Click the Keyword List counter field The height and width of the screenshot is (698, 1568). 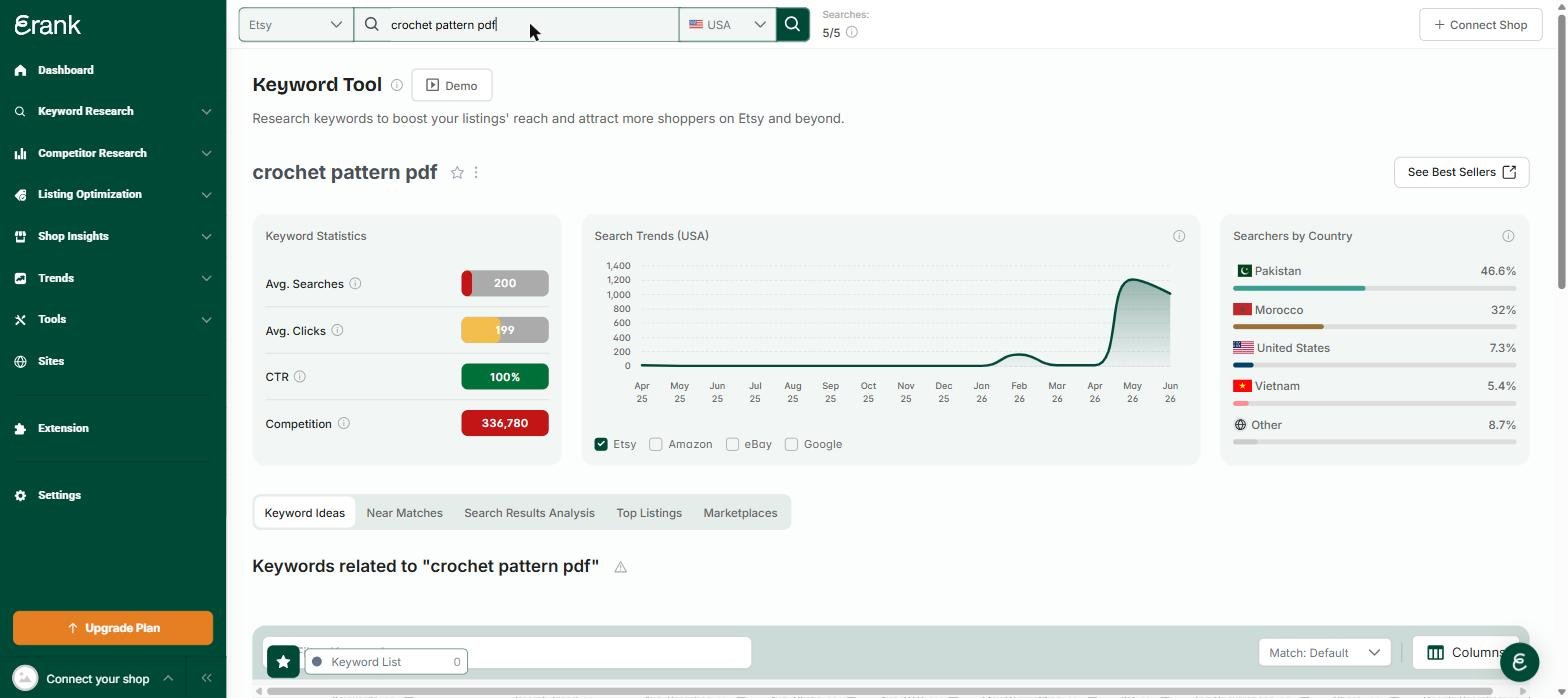coord(386,661)
